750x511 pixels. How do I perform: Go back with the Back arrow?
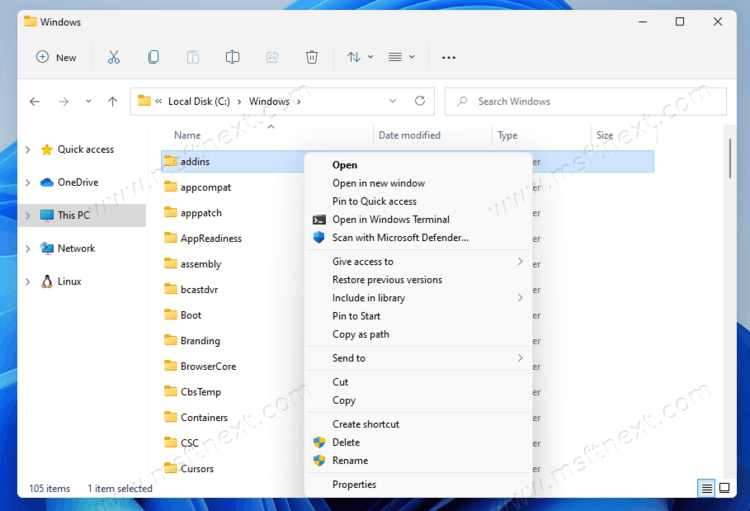click(x=34, y=101)
